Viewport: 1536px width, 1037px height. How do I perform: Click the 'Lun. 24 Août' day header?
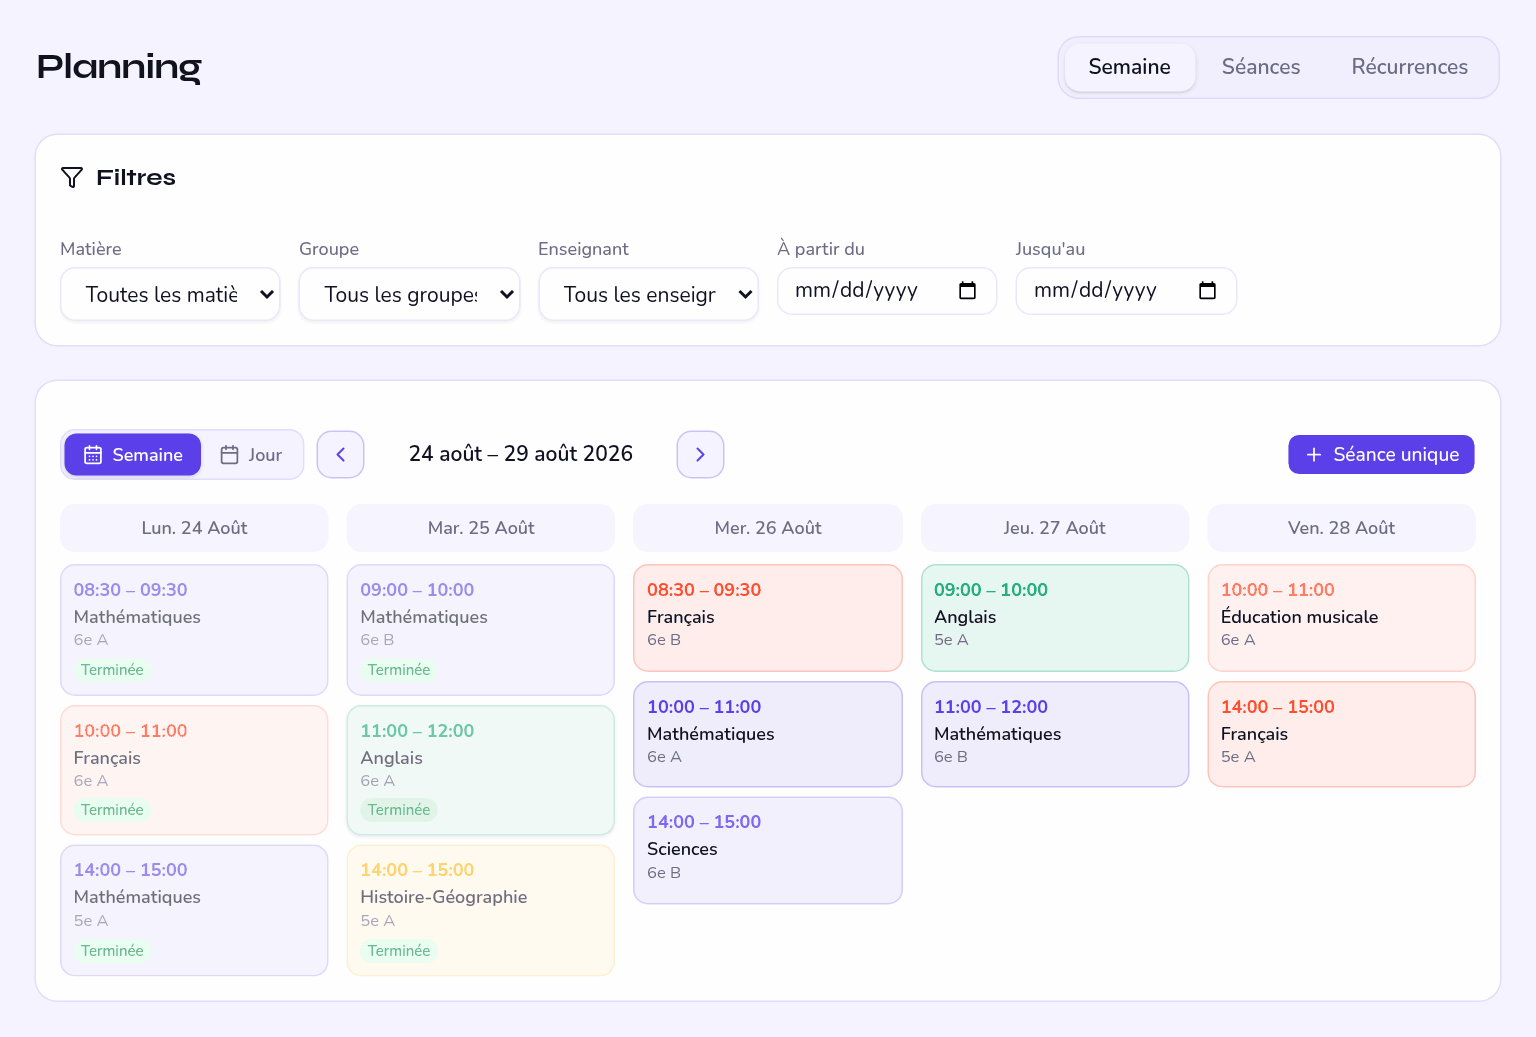(x=194, y=528)
